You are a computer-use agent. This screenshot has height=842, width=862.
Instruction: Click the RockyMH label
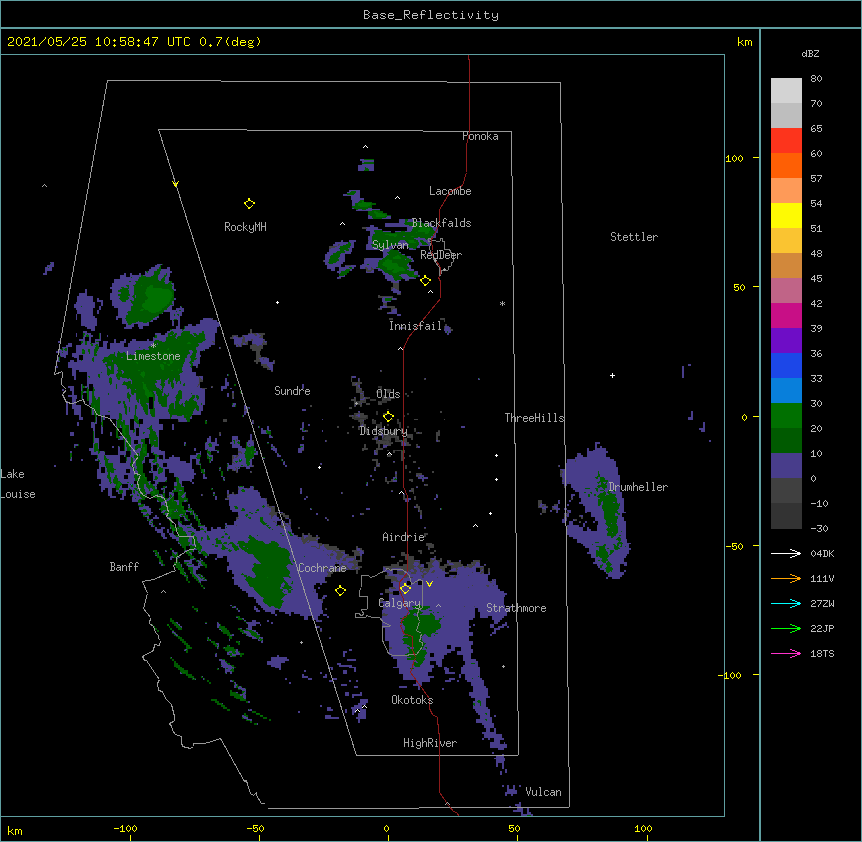tap(245, 227)
